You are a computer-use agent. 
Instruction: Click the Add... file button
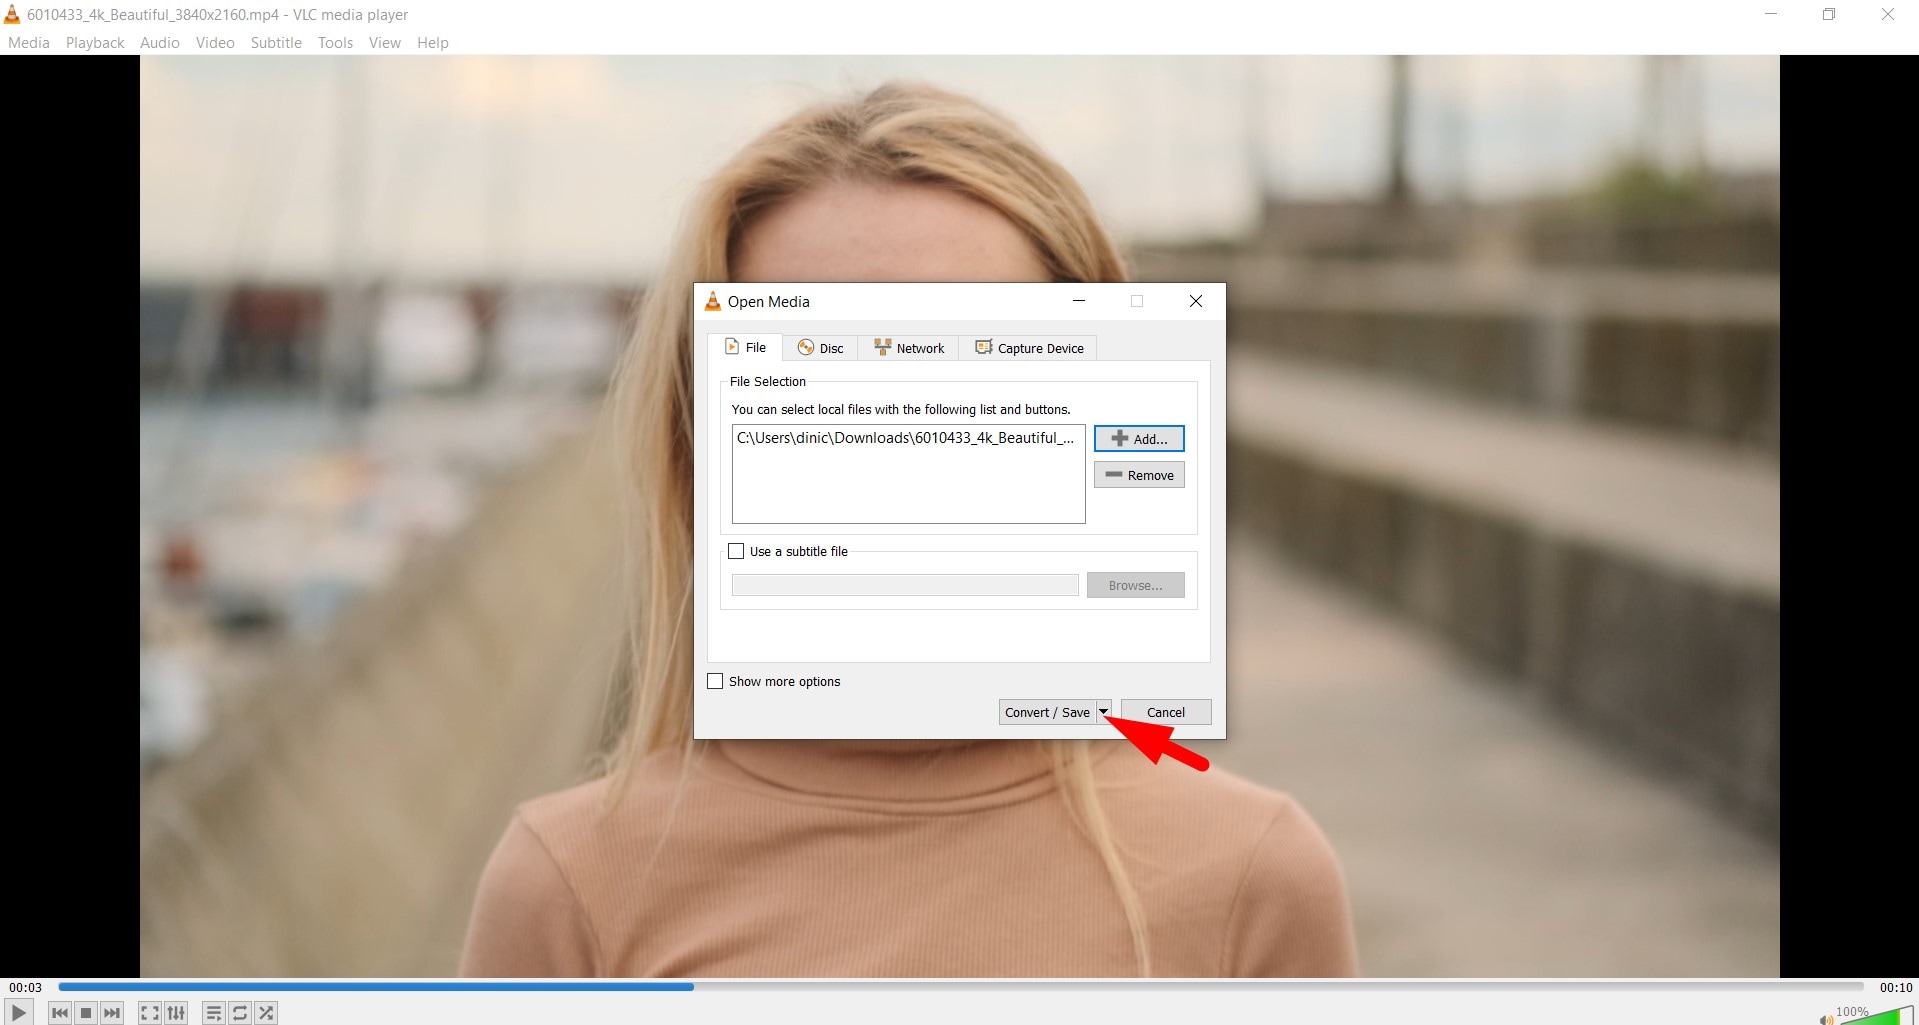coord(1139,439)
